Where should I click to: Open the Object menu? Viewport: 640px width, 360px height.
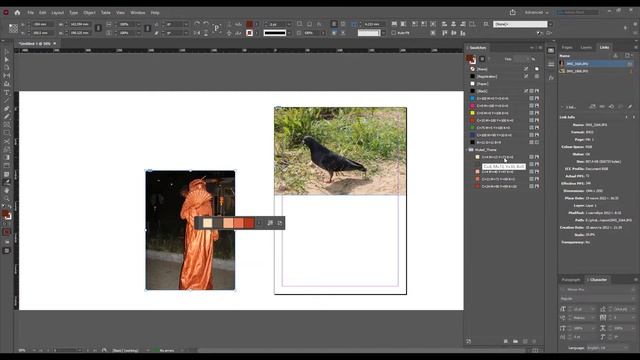click(x=89, y=13)
